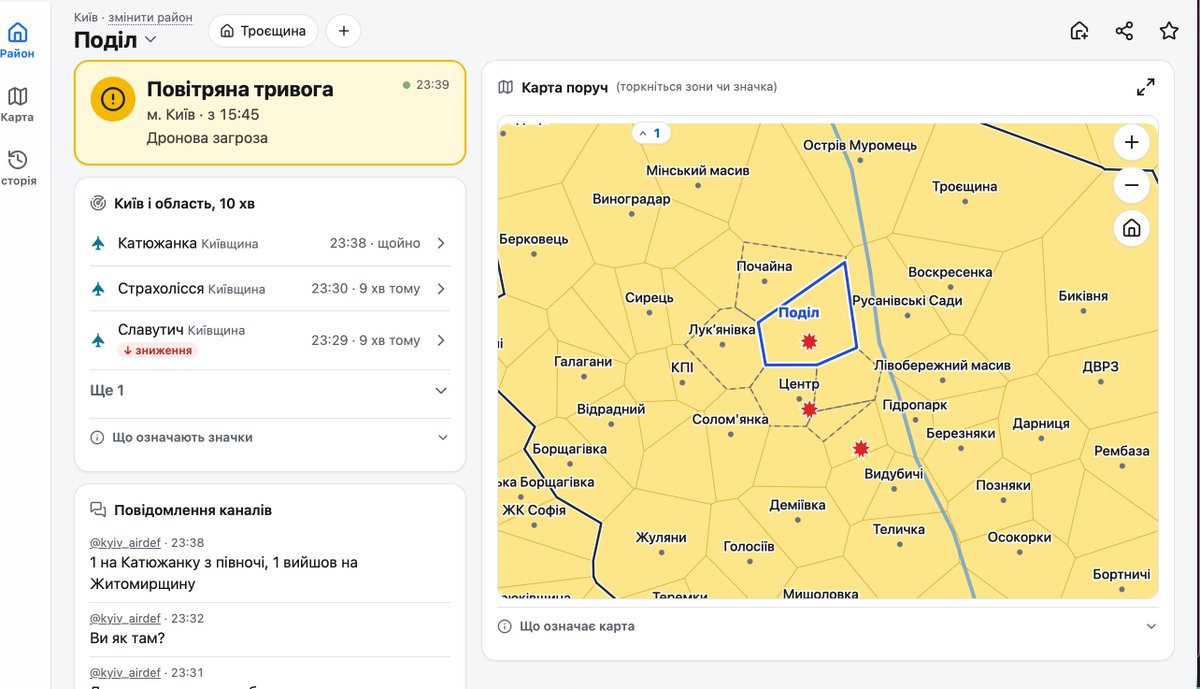1200x689 pixels.
Task: Click the radar icon next to Київ і область
Action: pos(98,203)
